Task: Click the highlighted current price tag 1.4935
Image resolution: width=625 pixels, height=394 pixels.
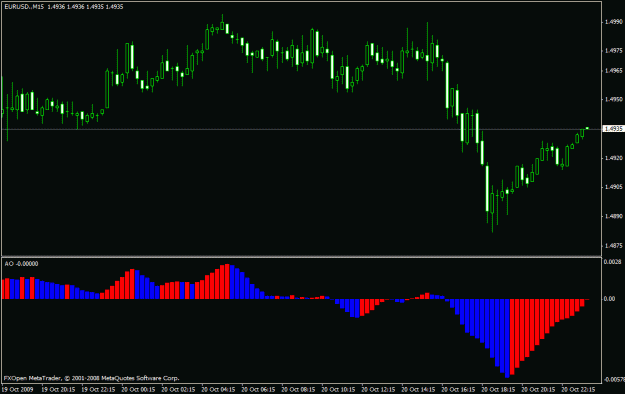Action: [x=613, y=129]
